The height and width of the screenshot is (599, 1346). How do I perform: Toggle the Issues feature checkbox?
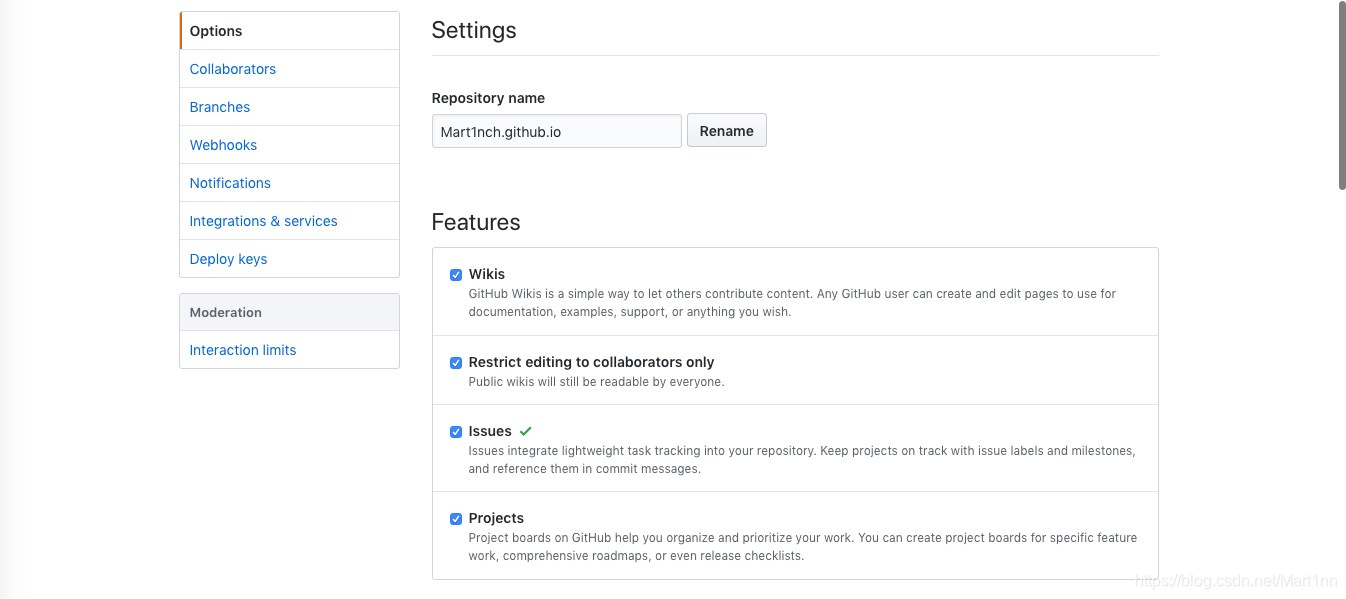pos(456,432)
